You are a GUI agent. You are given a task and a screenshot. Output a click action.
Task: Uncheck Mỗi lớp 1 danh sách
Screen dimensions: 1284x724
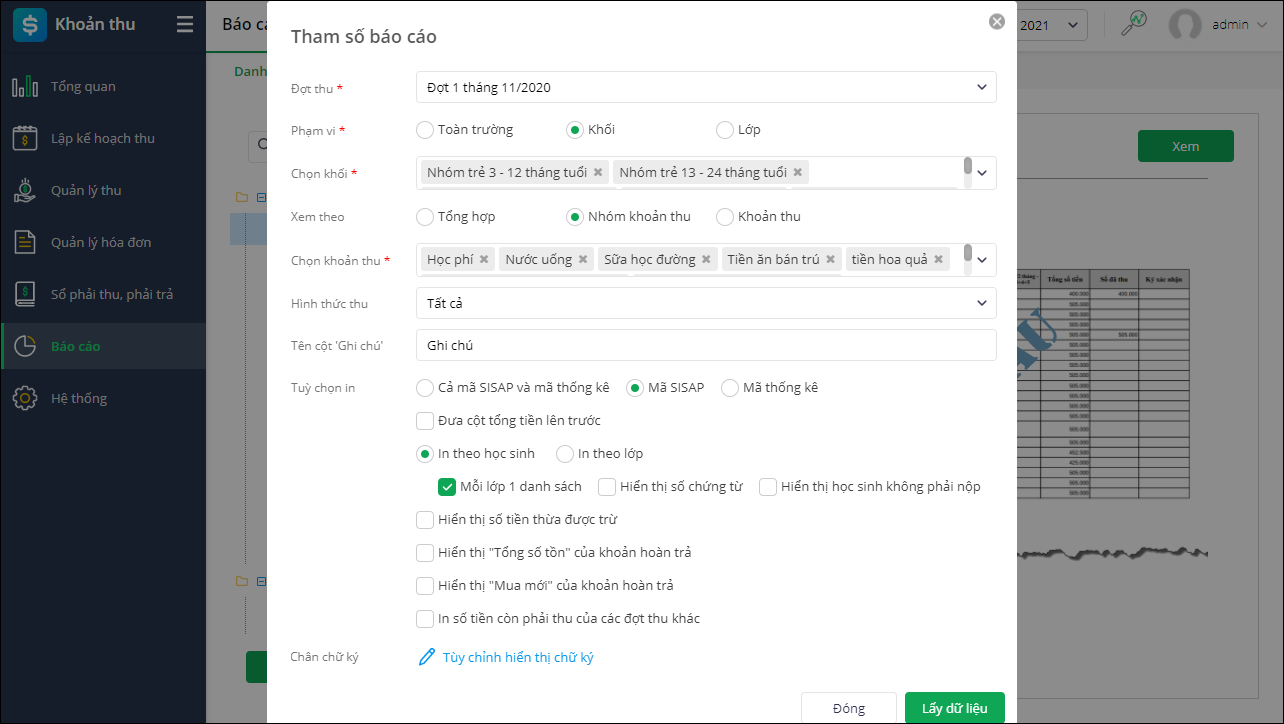pyautogui.click(x=447, y=487)
